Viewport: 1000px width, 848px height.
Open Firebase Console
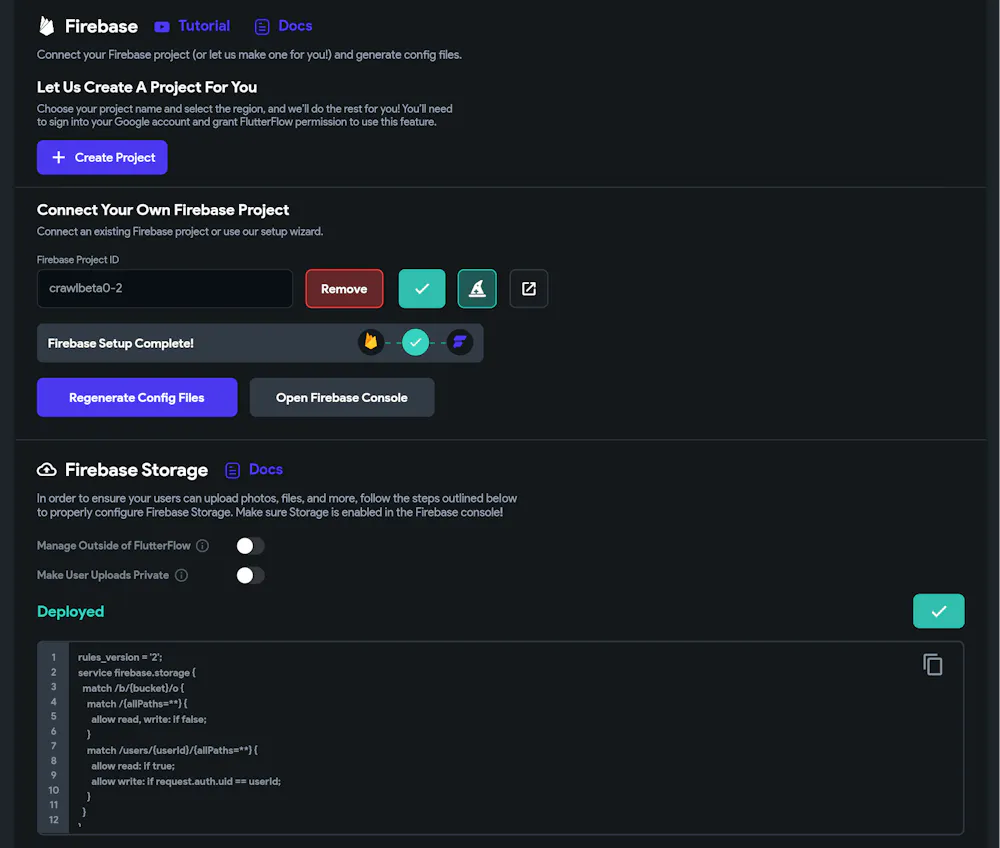pyautogui.click(x=342, y=397)
